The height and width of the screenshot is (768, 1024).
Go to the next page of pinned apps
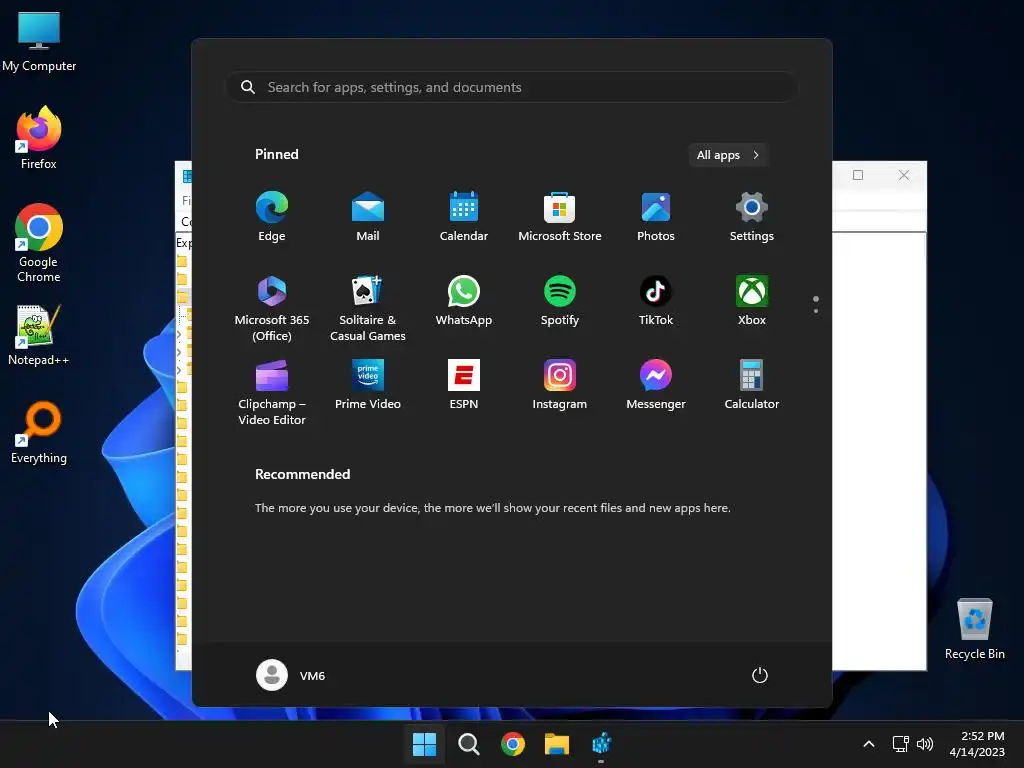click(x=816, y=311)
